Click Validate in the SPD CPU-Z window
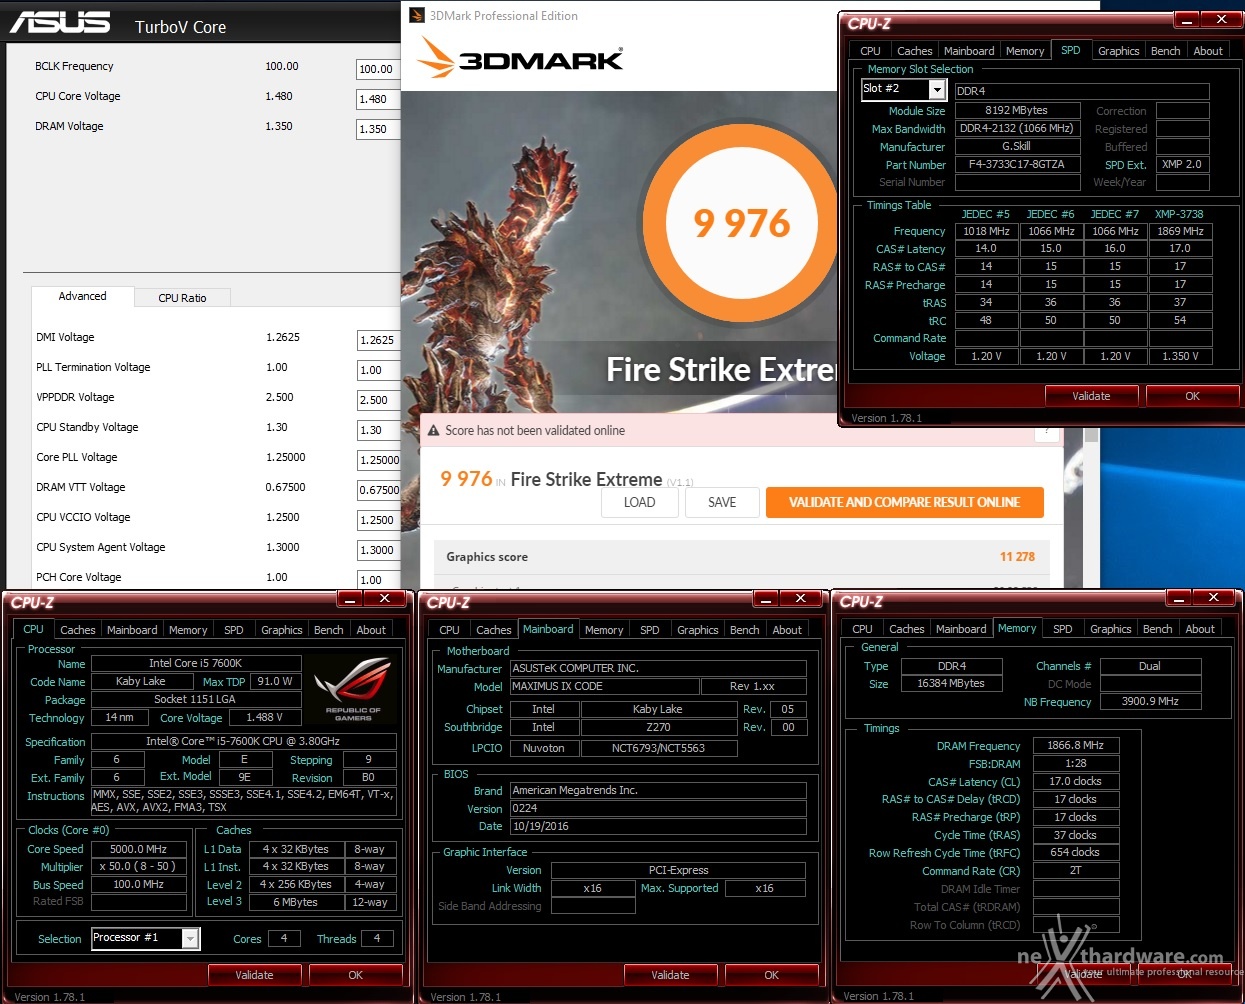 pos(1091,396)
